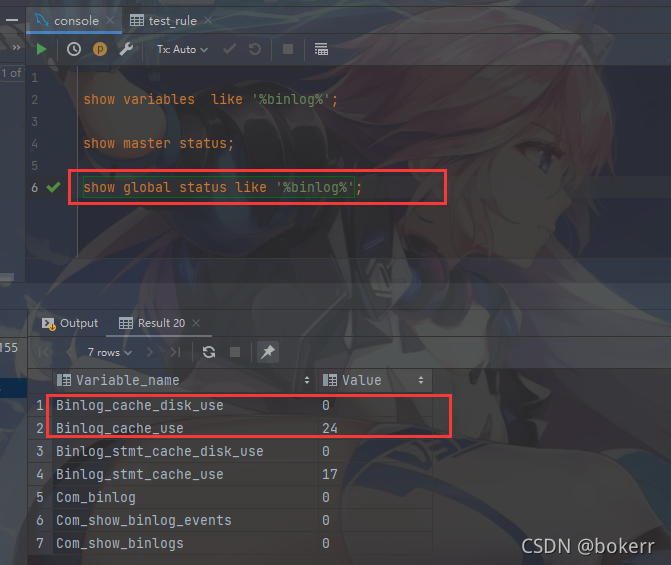The width and height of the screenshot is (671, 565).
Task: Close the test_rule tab
Action: pos(208,20)
